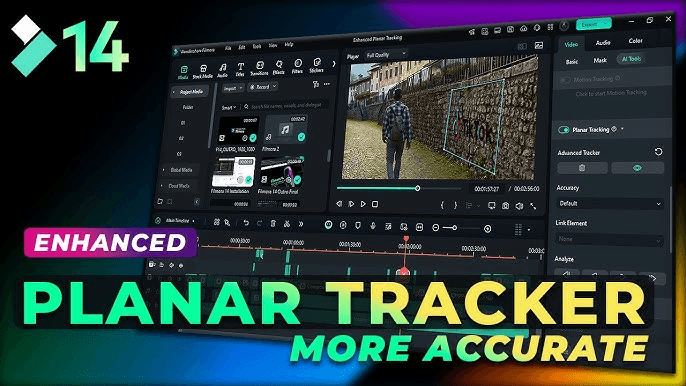Click the redo arrow in timeline toolbar
Image resolution: width=686 pixels, height=386 pixels.
pos(259,224)
